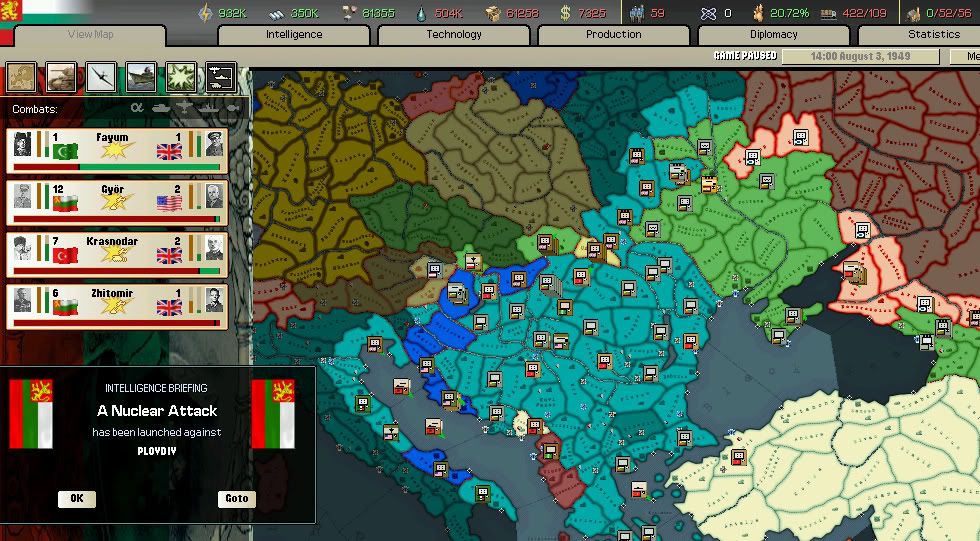Filter combats by air plane silhouette
This screenshot has height=541, width=980.
[x=185, y=108]
